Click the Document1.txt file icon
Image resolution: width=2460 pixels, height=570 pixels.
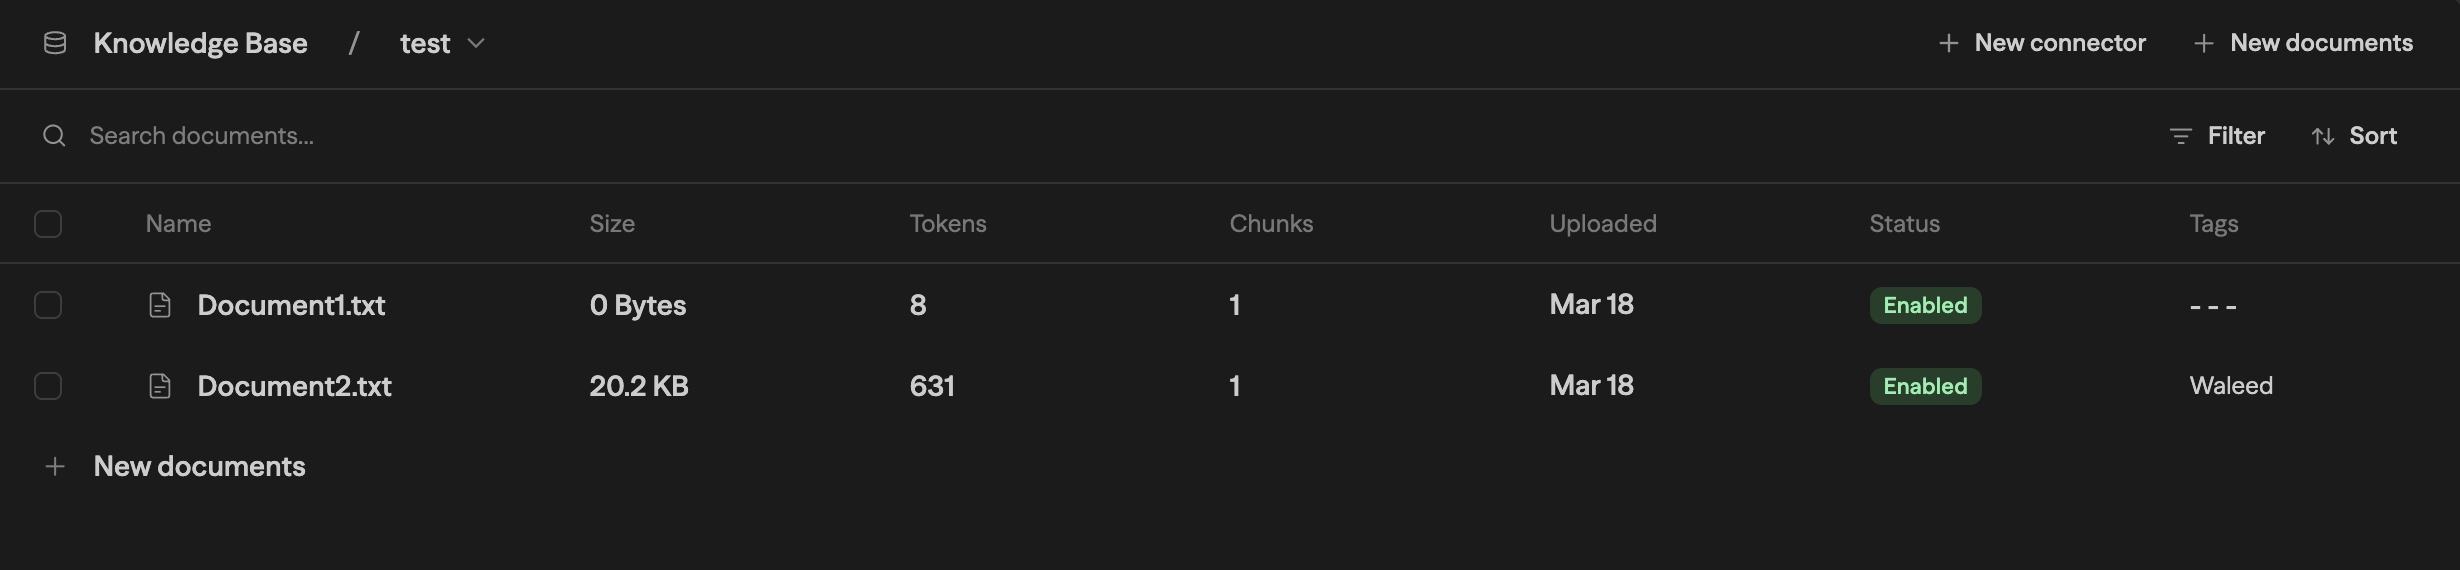click(160, 305)
